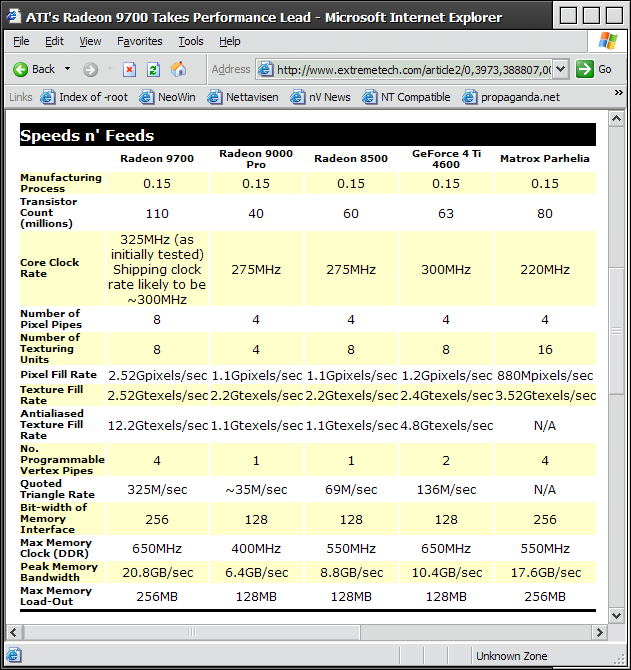Open the Nettavisen links bar shortcut

[243, 97]
